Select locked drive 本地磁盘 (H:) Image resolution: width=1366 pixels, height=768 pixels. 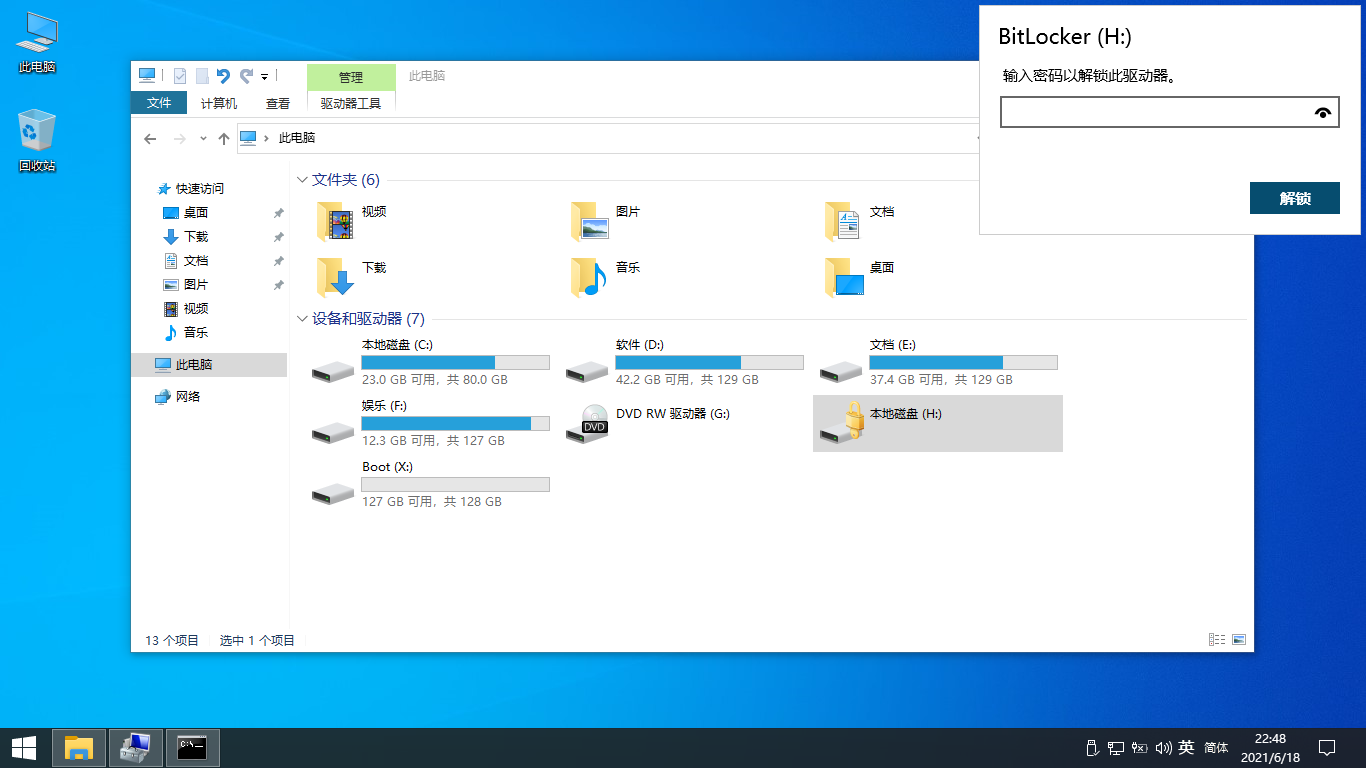(938, 423)
